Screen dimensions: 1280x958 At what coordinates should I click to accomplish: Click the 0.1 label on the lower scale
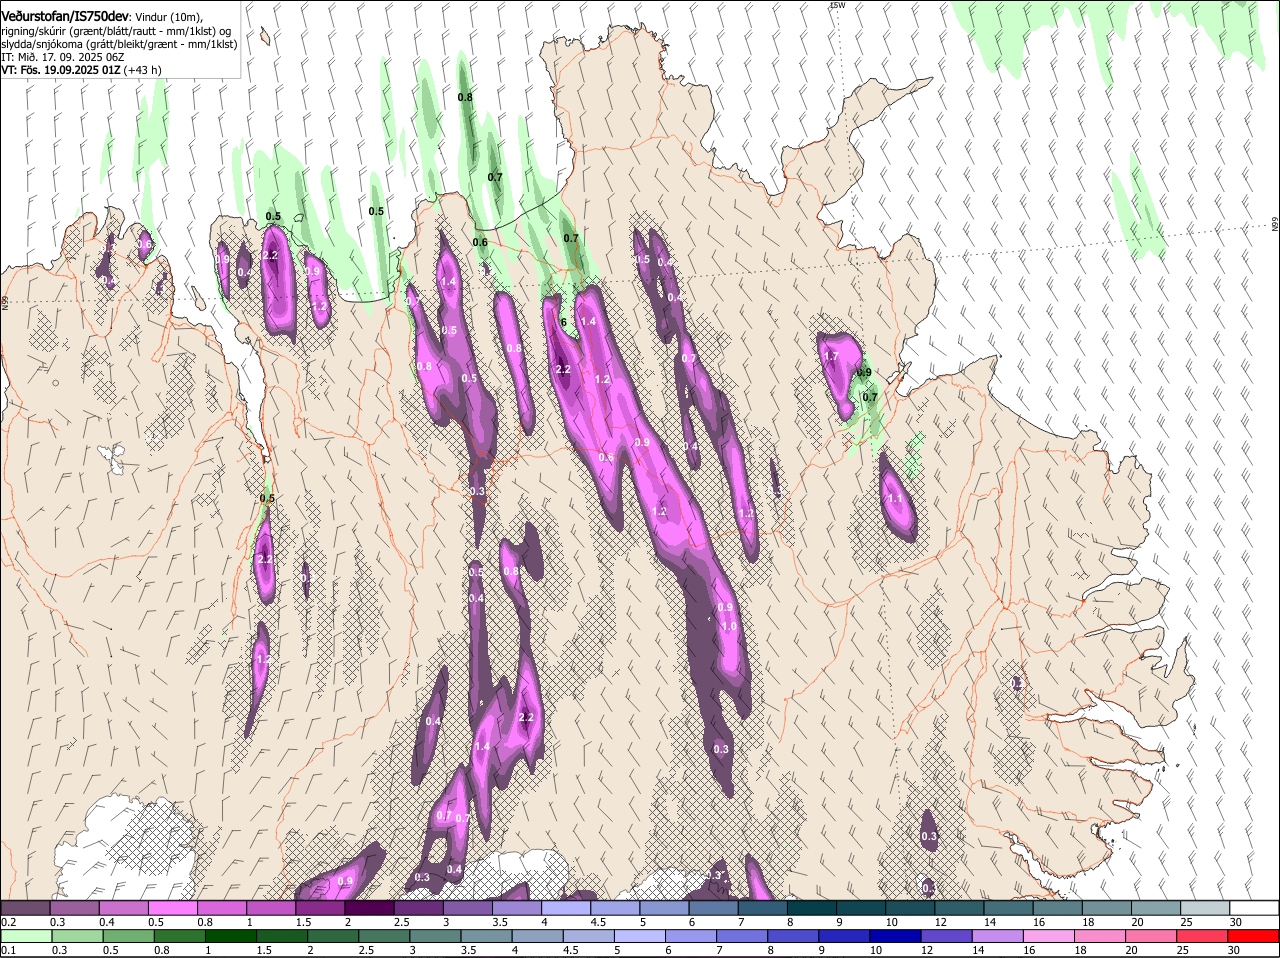8,951
